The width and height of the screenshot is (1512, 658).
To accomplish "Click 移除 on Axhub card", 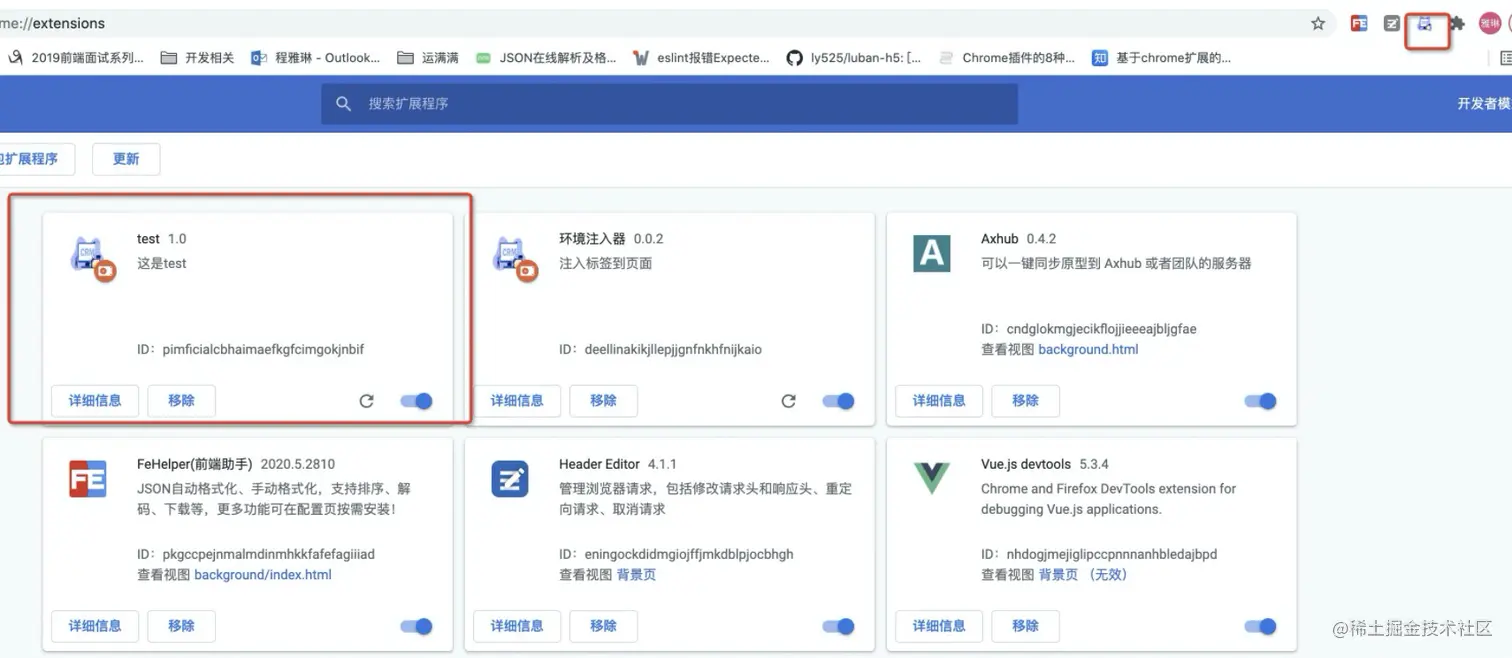I will tap(1025, 401).
